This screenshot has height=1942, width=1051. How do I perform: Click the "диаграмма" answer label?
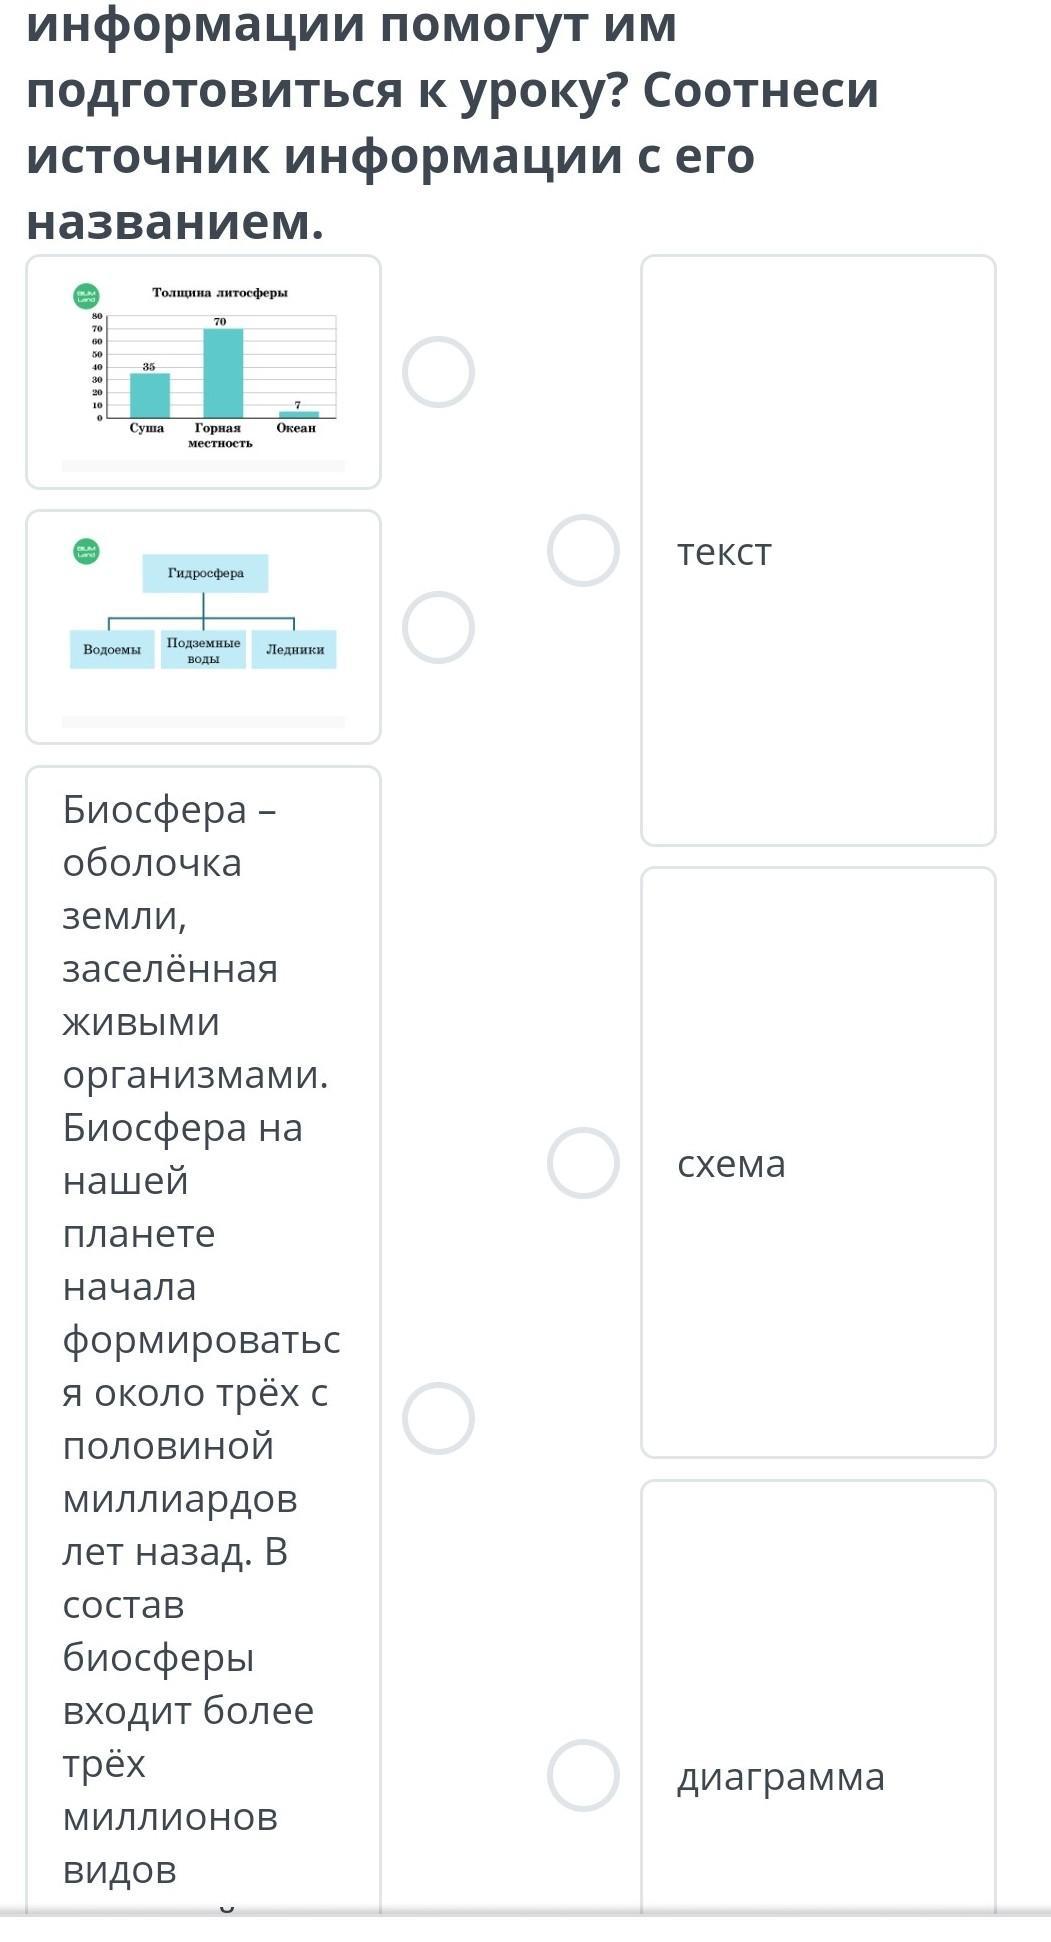click(781, 1777)
